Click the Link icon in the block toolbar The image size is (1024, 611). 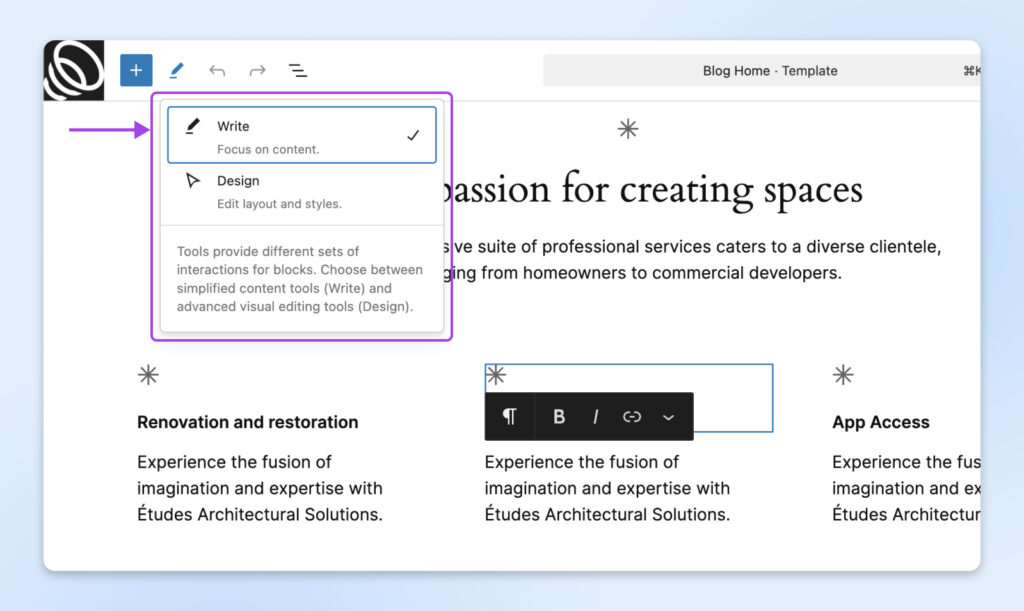point(632,416)
